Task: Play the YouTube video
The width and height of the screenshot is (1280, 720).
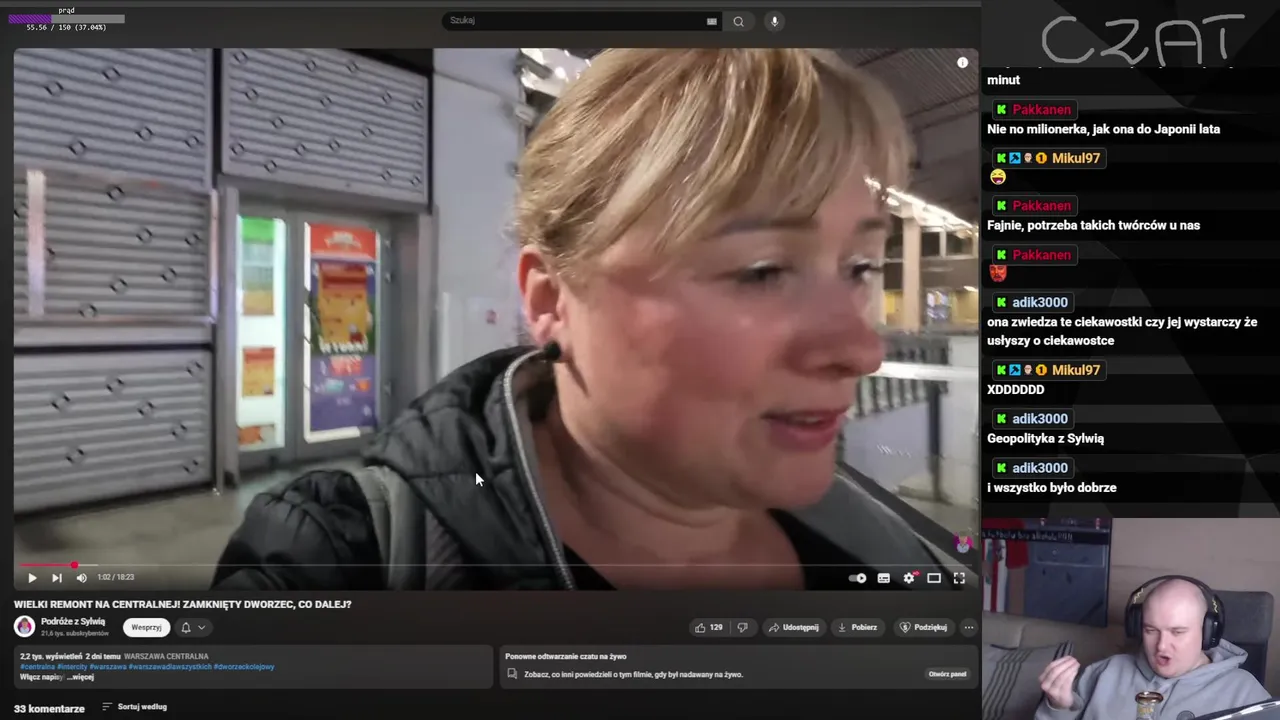Action: [x=32, y=578]
